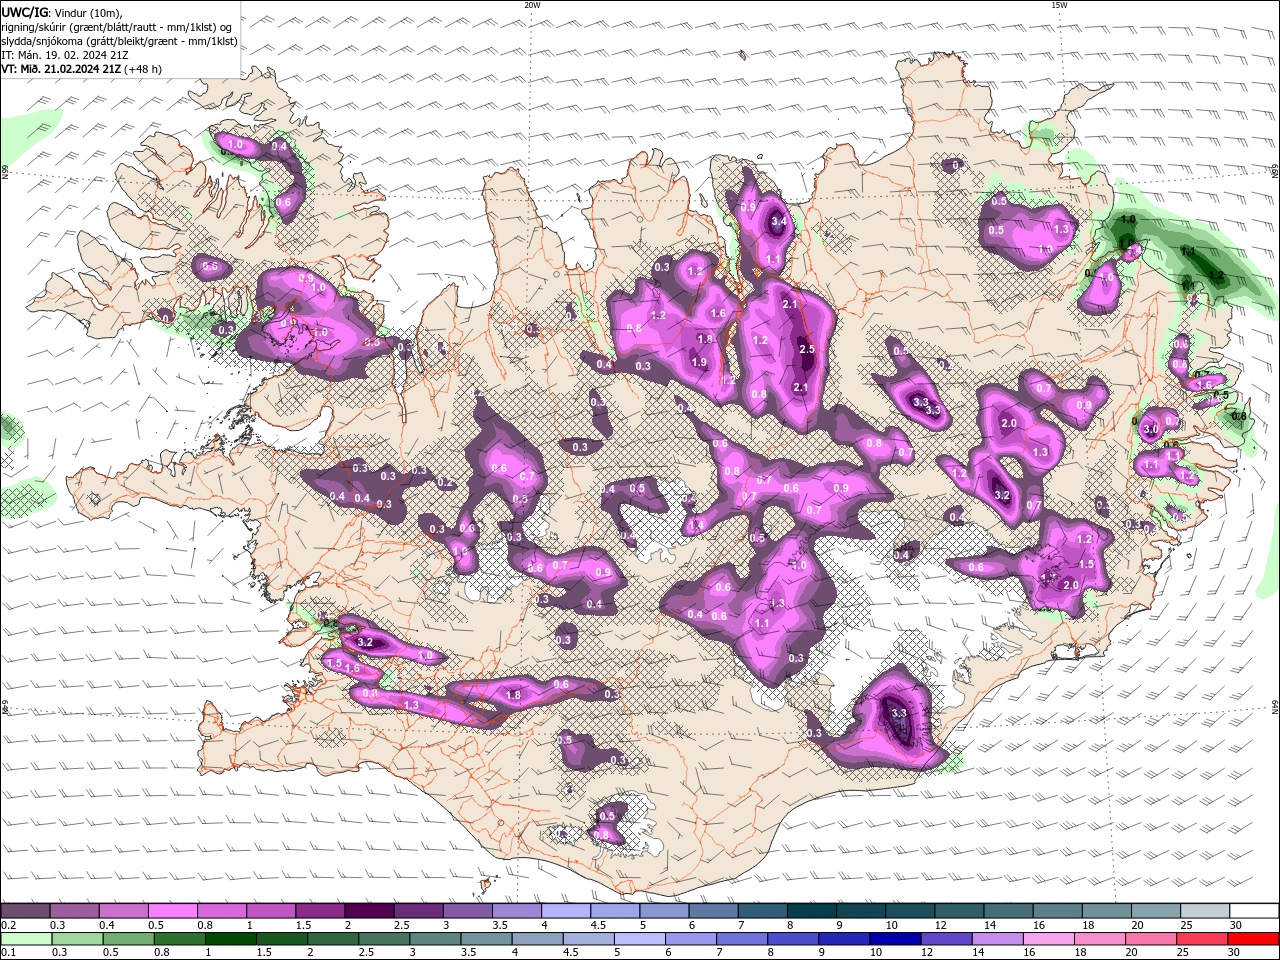
Task: Click the white upper scale swatch labeled 30
Action: 1254,911
